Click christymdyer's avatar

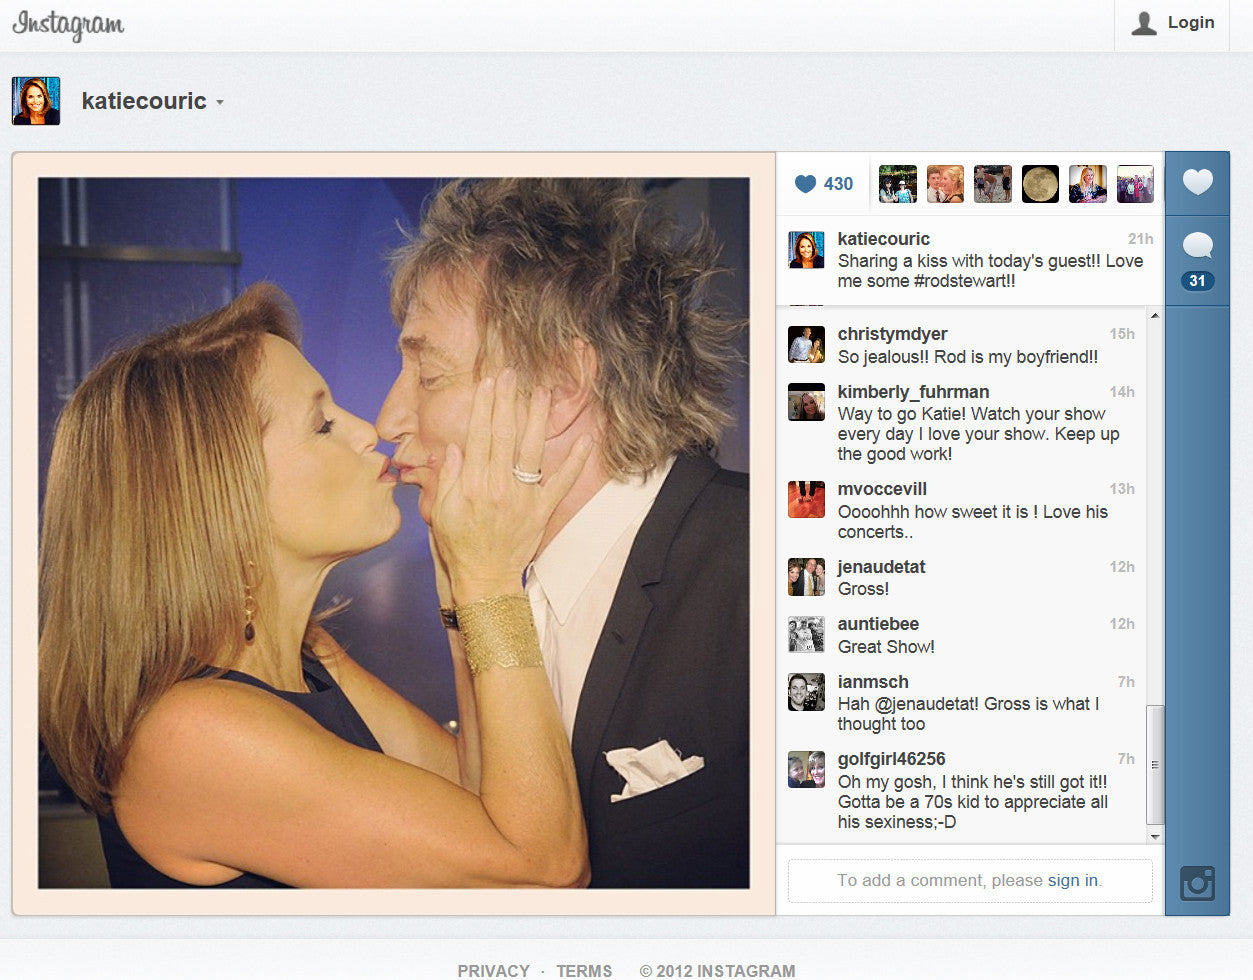pos(806,344)
